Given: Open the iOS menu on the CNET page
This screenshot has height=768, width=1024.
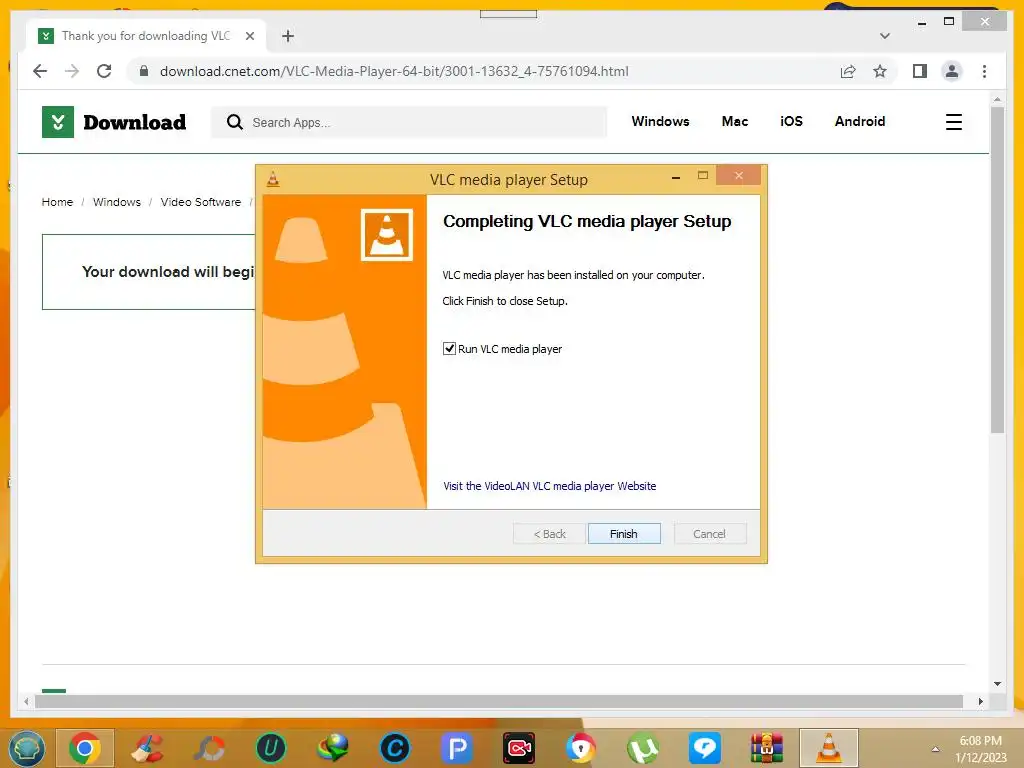Looking at the screenshot, I should tap(792, 121).
